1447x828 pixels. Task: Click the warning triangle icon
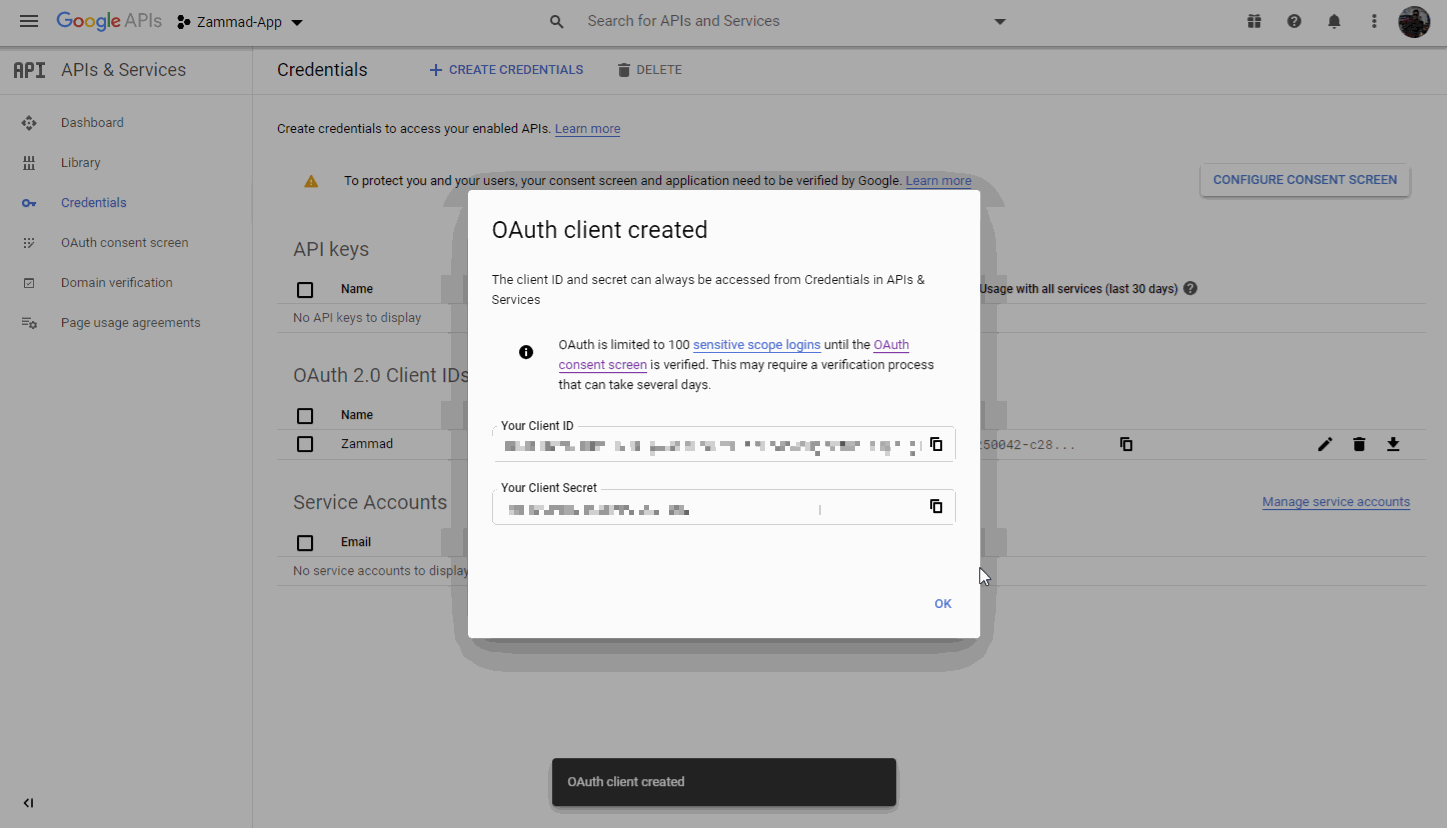point(311,181)
